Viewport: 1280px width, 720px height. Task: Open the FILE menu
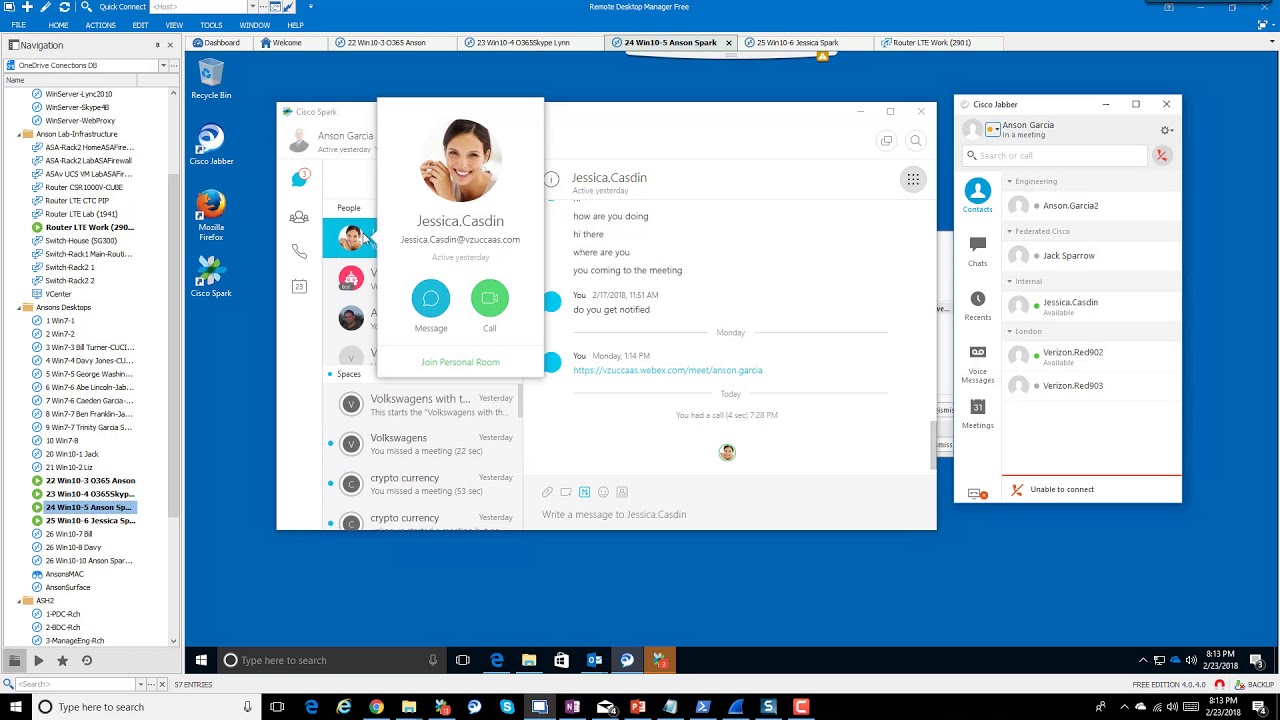[x=18, y=25]
